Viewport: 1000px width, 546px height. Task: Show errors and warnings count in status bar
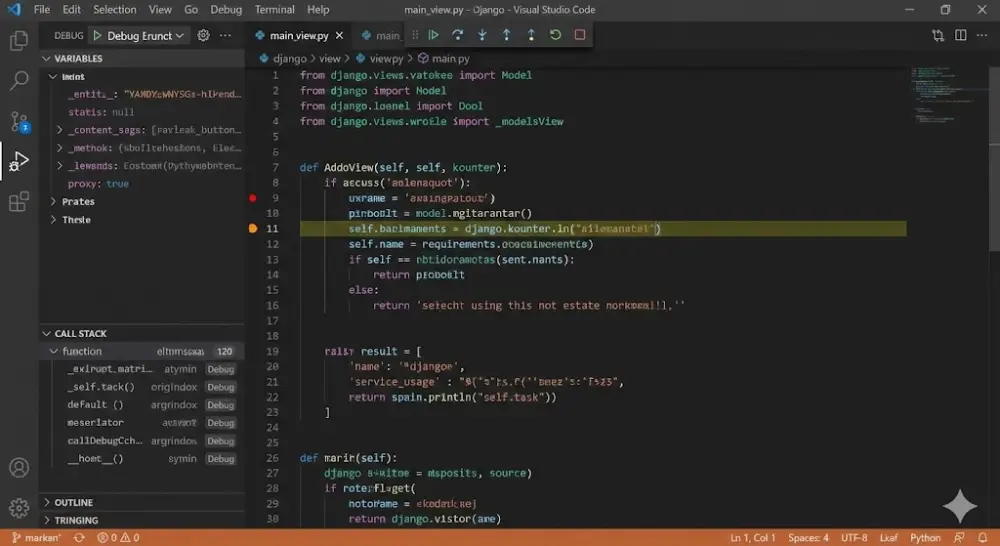pyautogui.click(x=118, y=538)
